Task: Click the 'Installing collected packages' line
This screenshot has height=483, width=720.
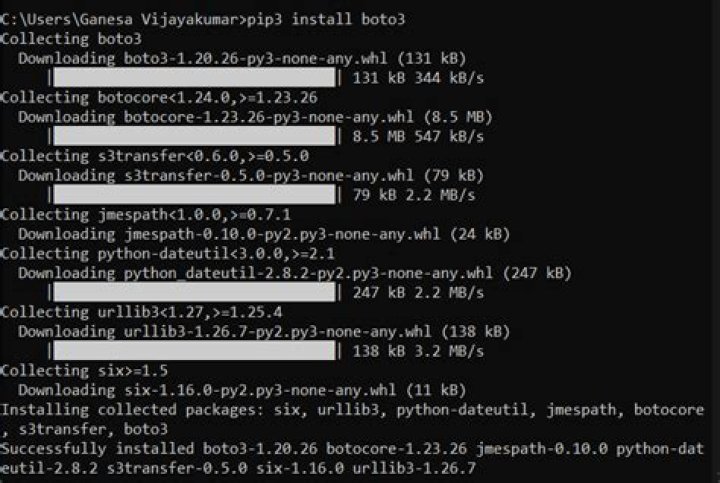Action: pos(352,419)
